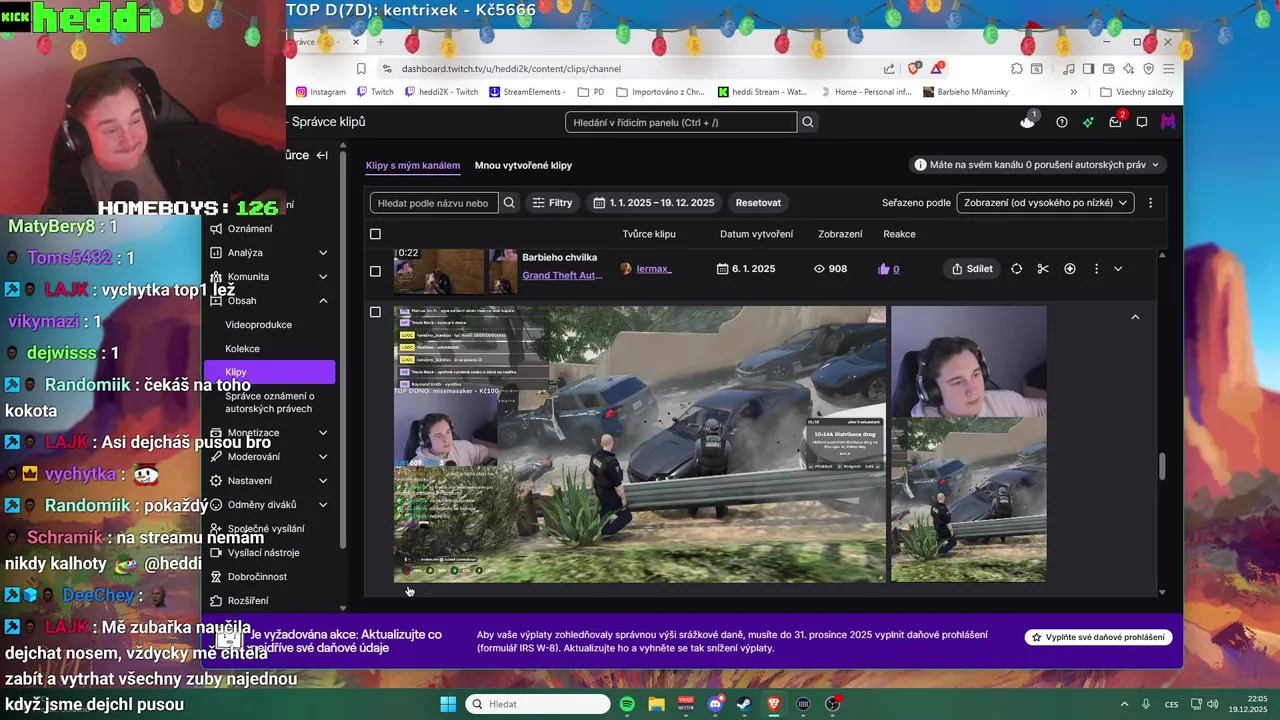Open the Brave hamburger menu
Screen dimensions: 1280x720
(1168, 68)
